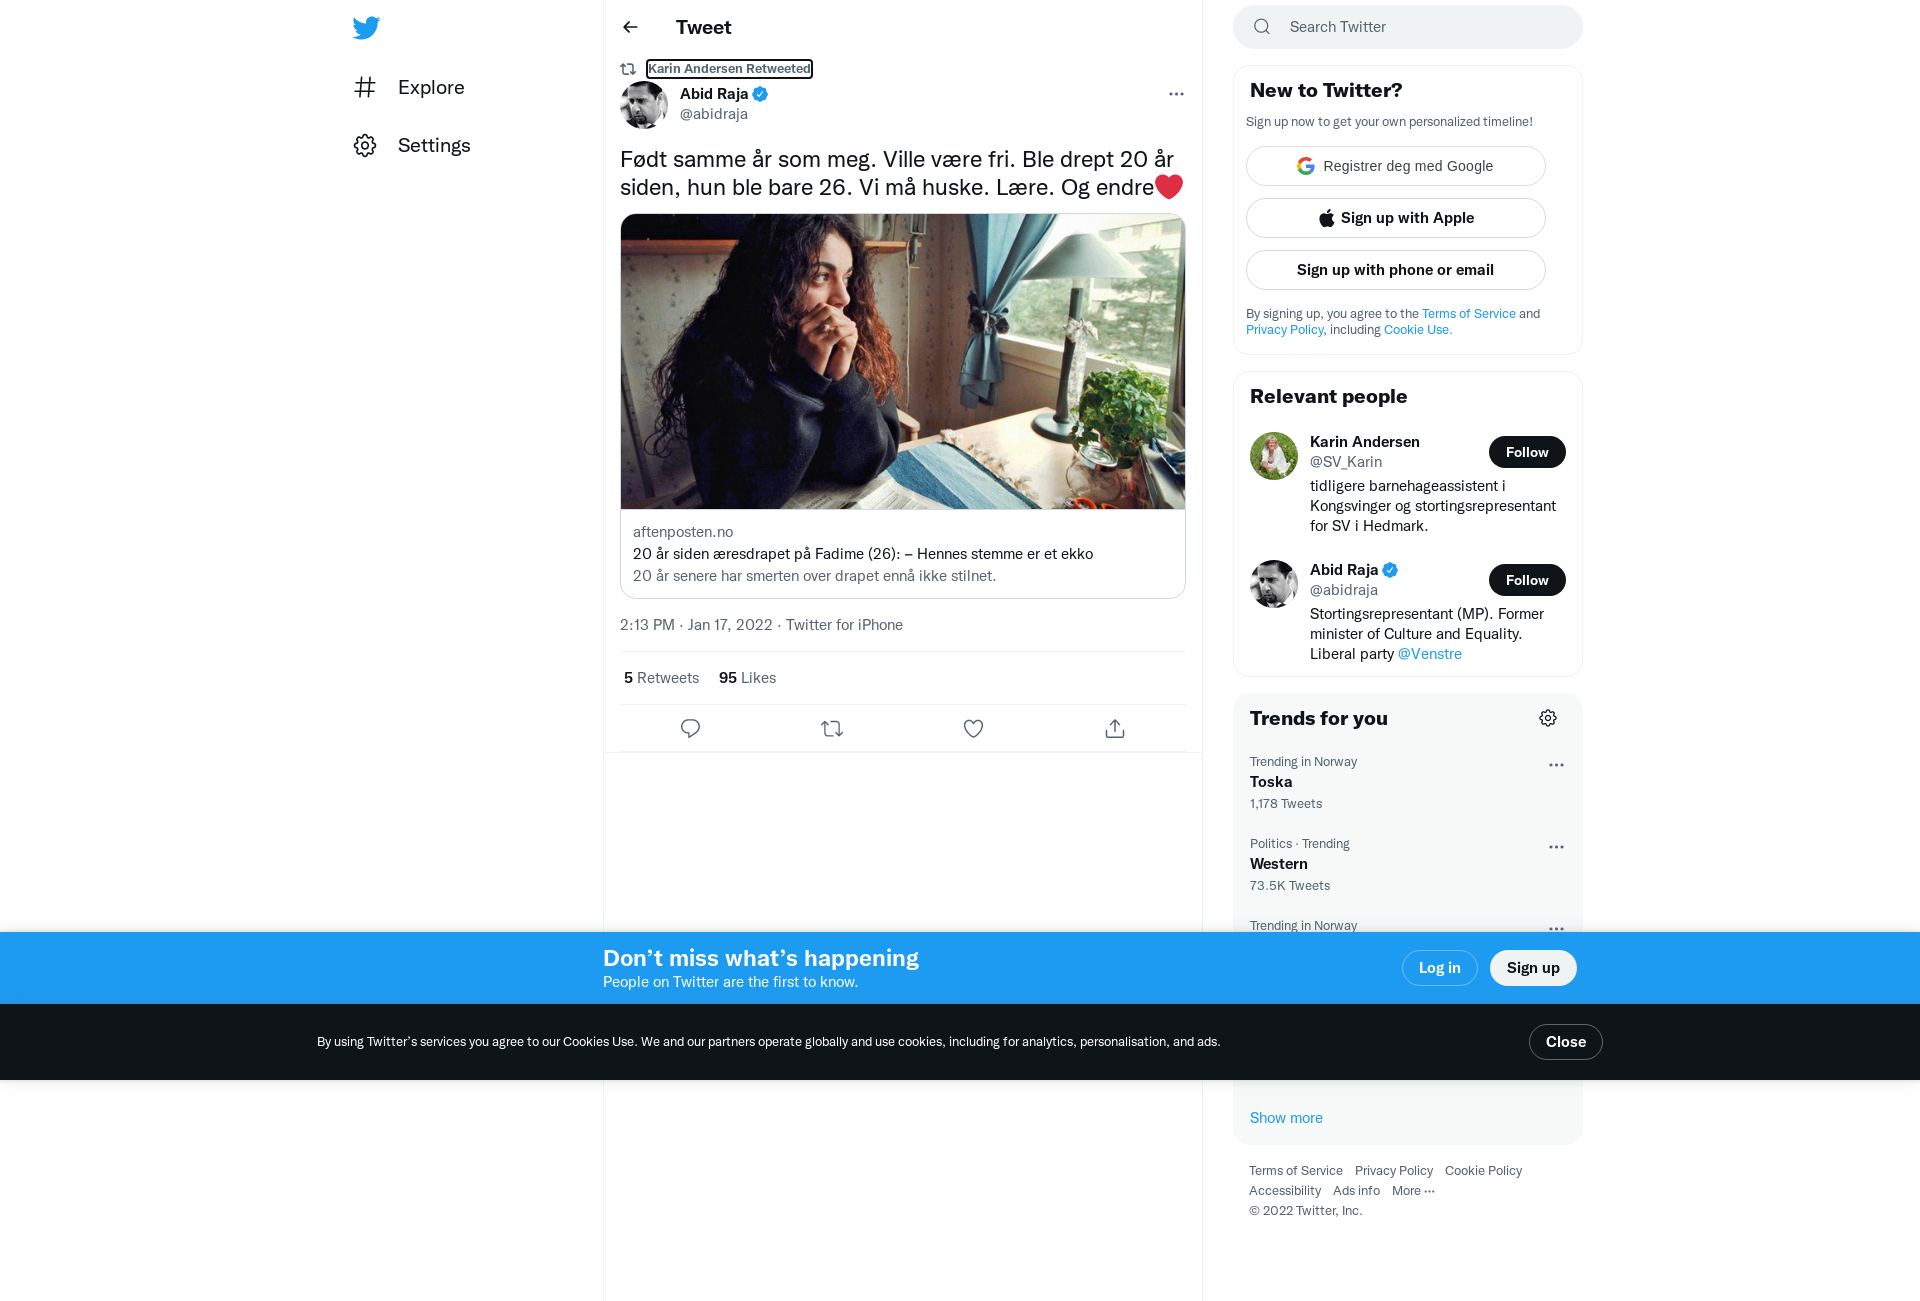Like the tweet with the heart icon
Viewport: 1920px width, 1301px height.
coord(973,728)
